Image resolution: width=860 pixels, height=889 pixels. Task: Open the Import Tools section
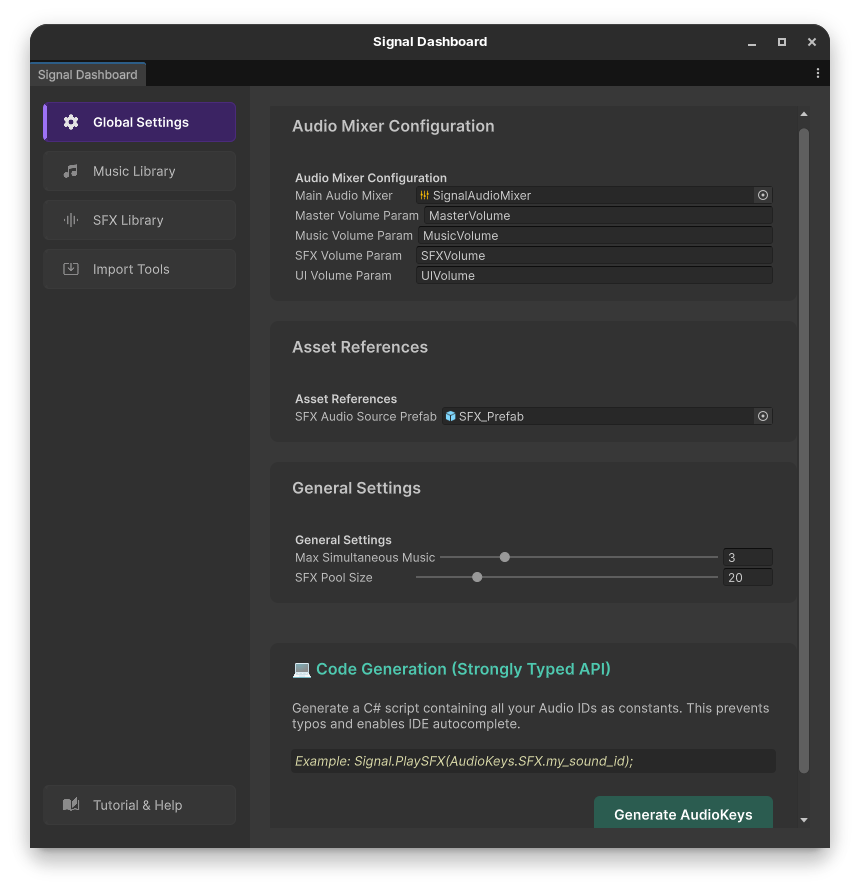(139, 269)
